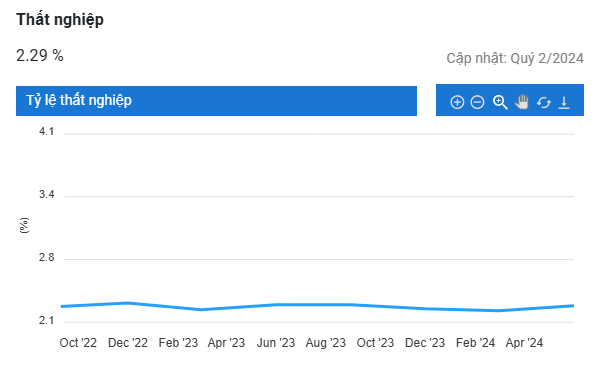The image size is (594, 367).
Task: Click the zoom out minus icon
Action: [477, 102]
